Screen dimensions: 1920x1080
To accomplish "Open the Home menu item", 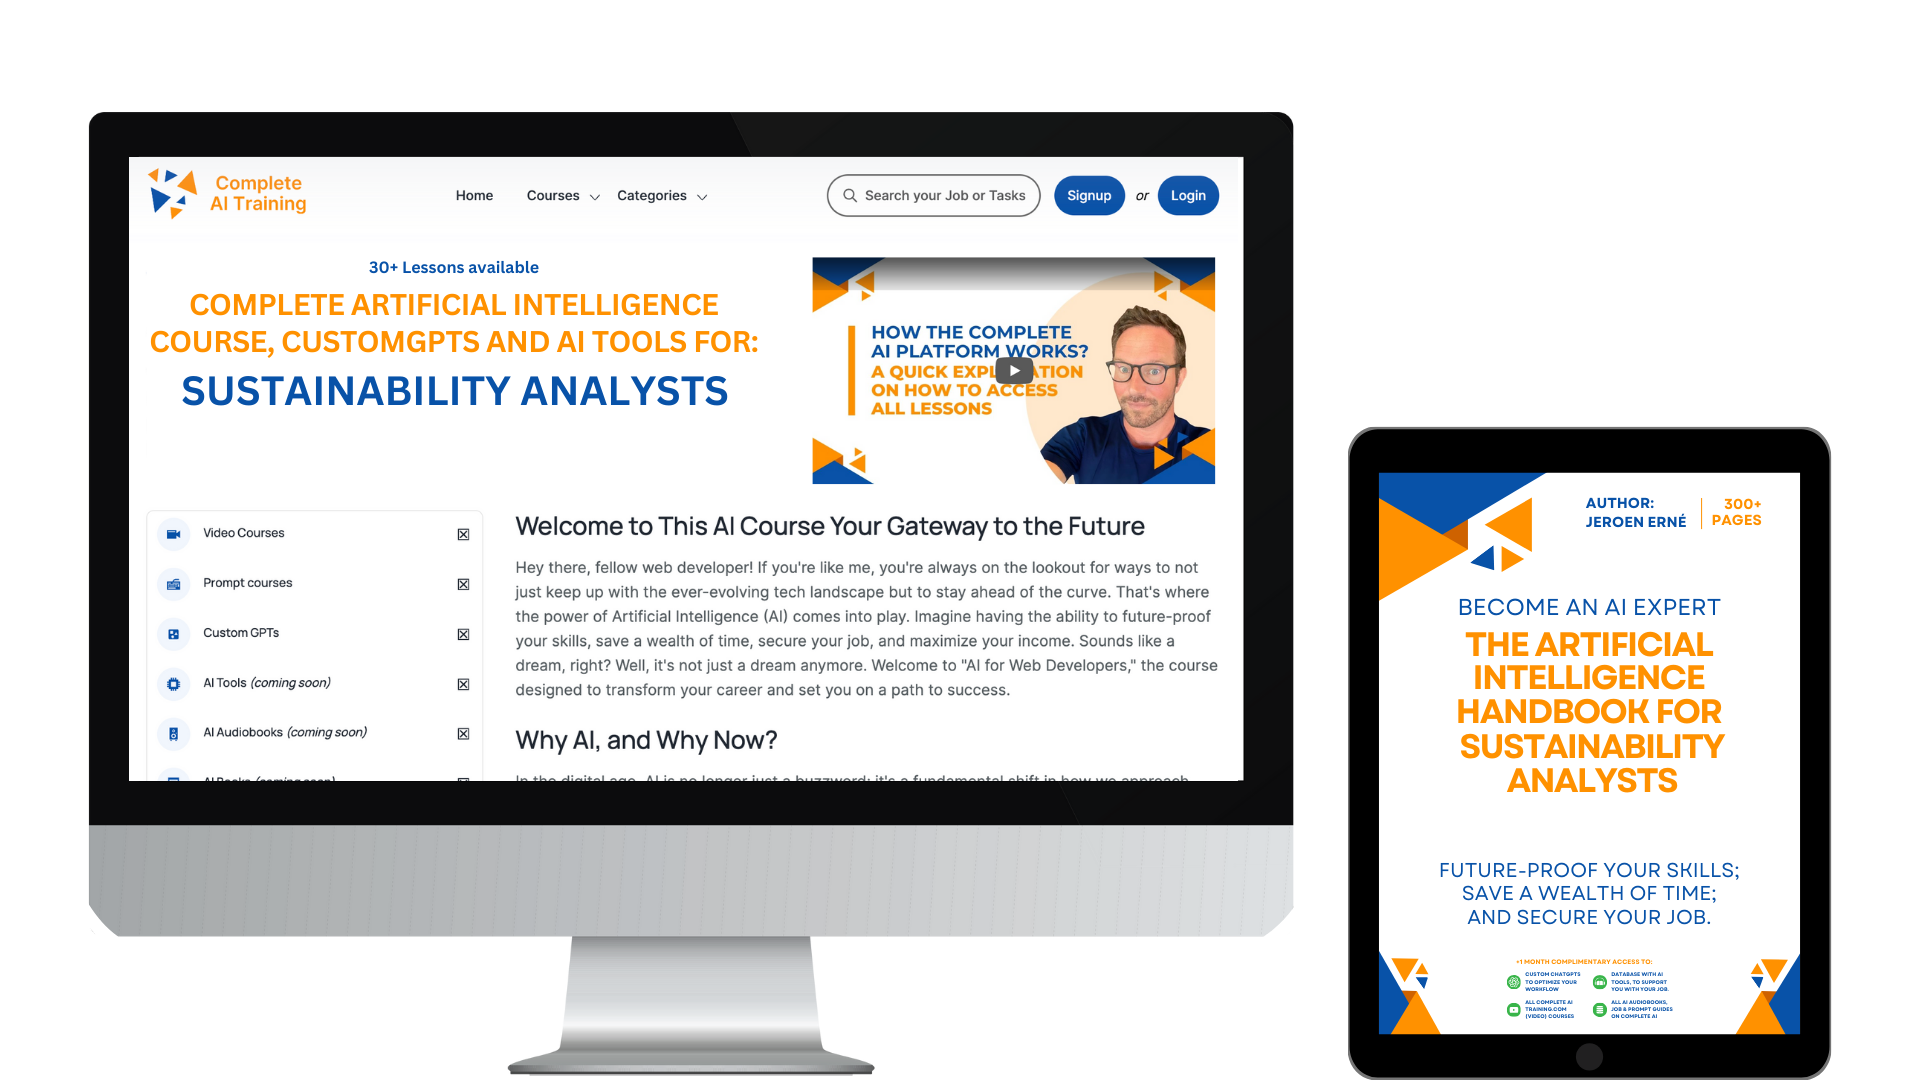I will 473,195.
